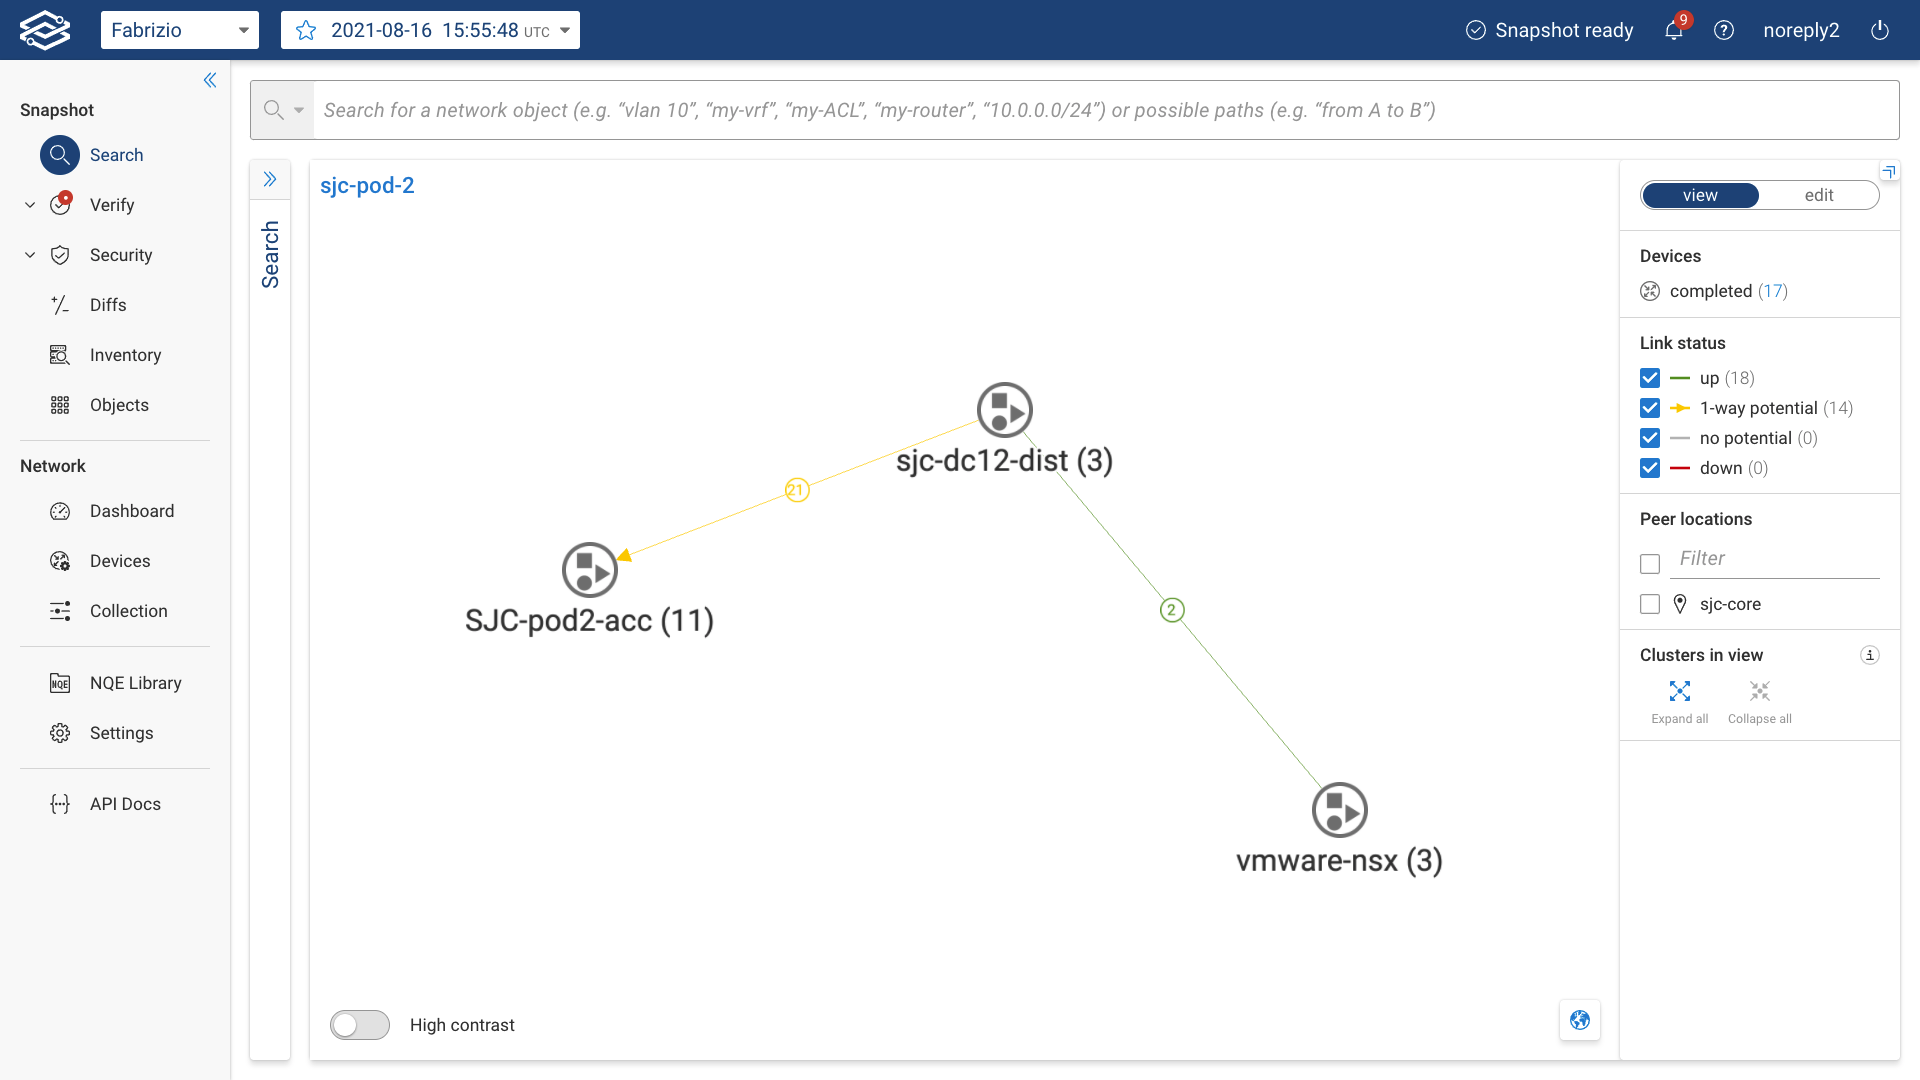1920x1080 pixels.
Task: Collapse the left sidebar panel
Action: point(210,80)
